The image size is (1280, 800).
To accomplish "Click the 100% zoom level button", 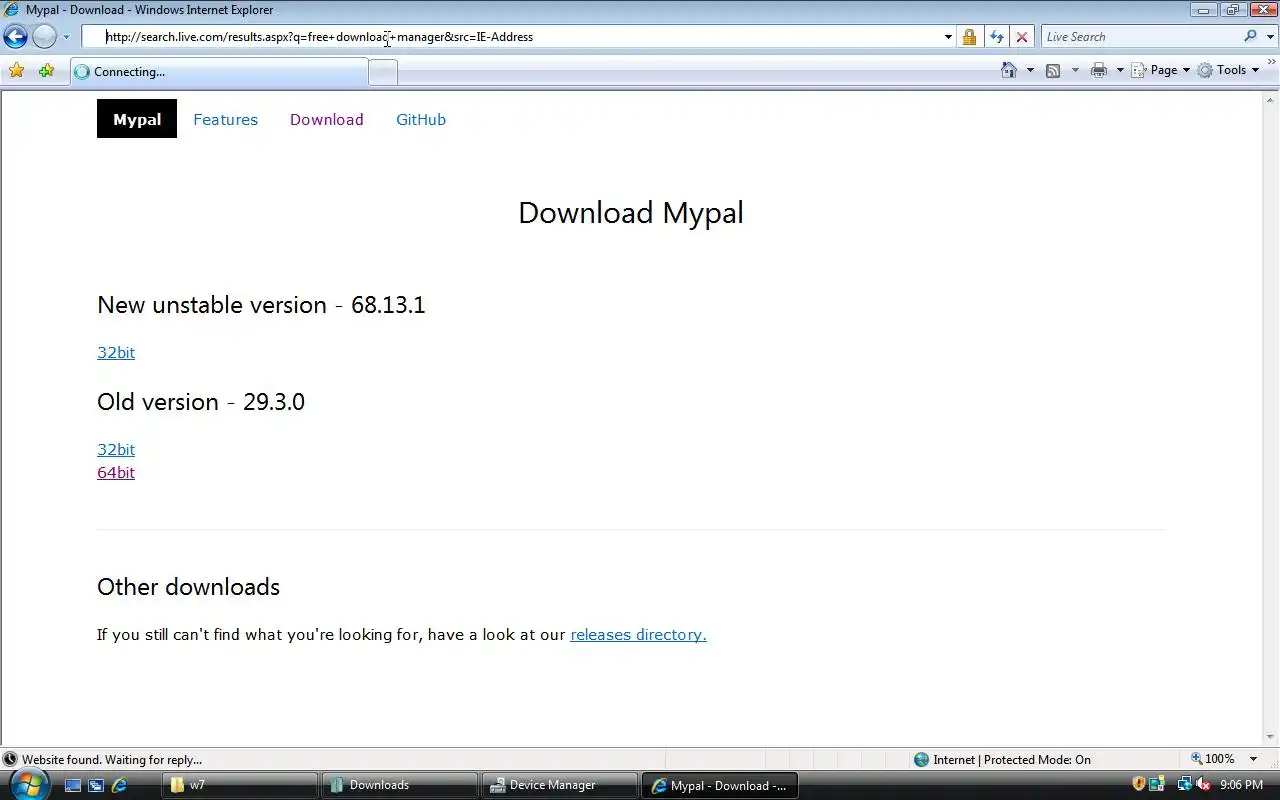I will point(1212,760).
